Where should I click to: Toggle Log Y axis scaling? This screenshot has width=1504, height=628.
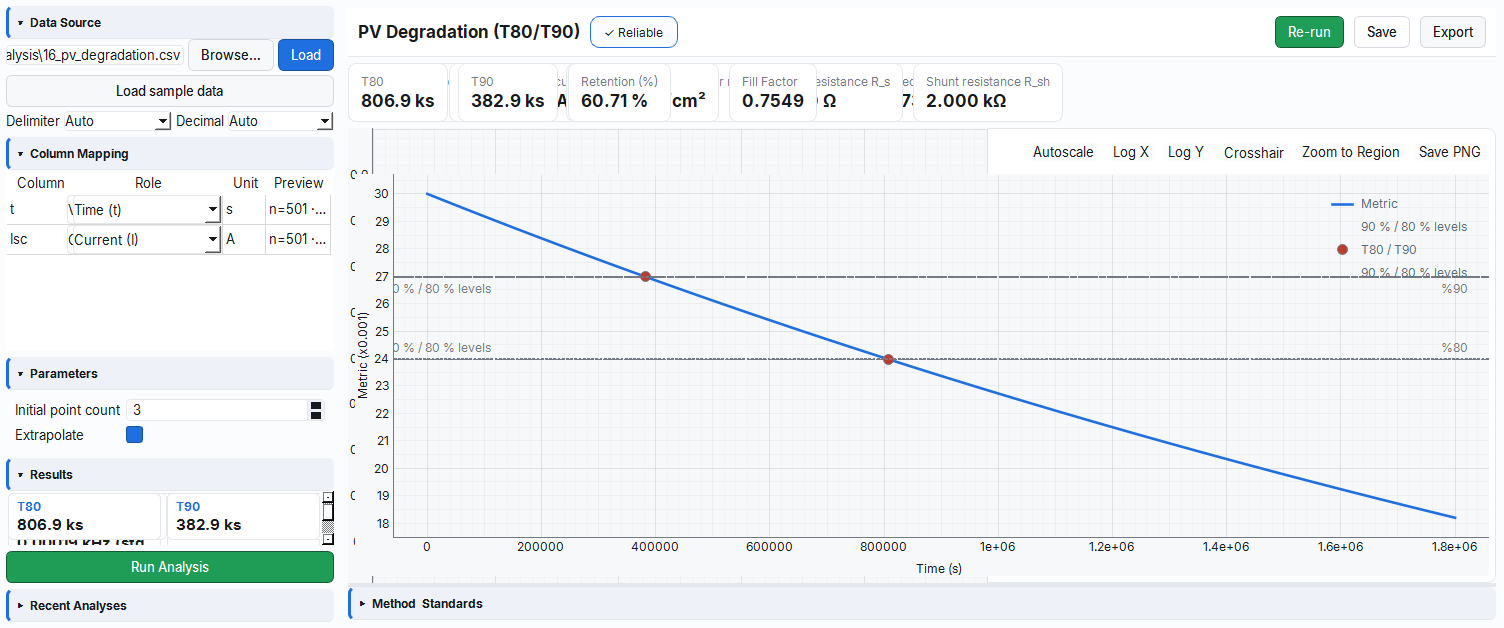coord(1186,152)
